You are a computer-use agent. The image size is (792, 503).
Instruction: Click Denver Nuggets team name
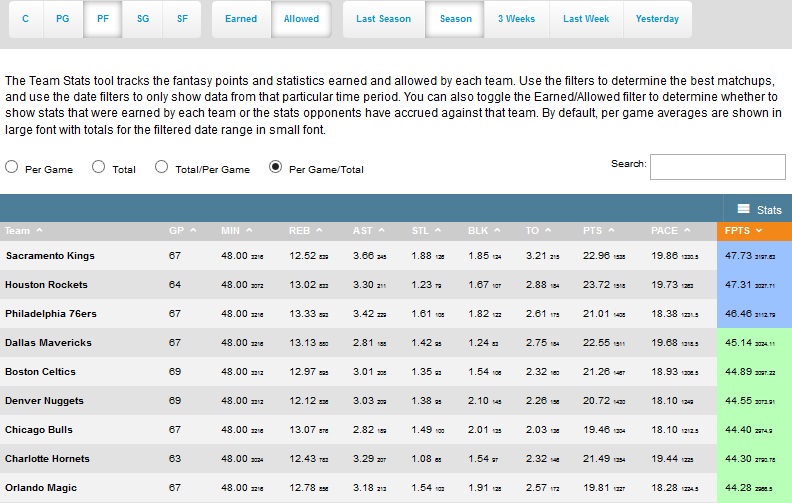coord(44,401)
